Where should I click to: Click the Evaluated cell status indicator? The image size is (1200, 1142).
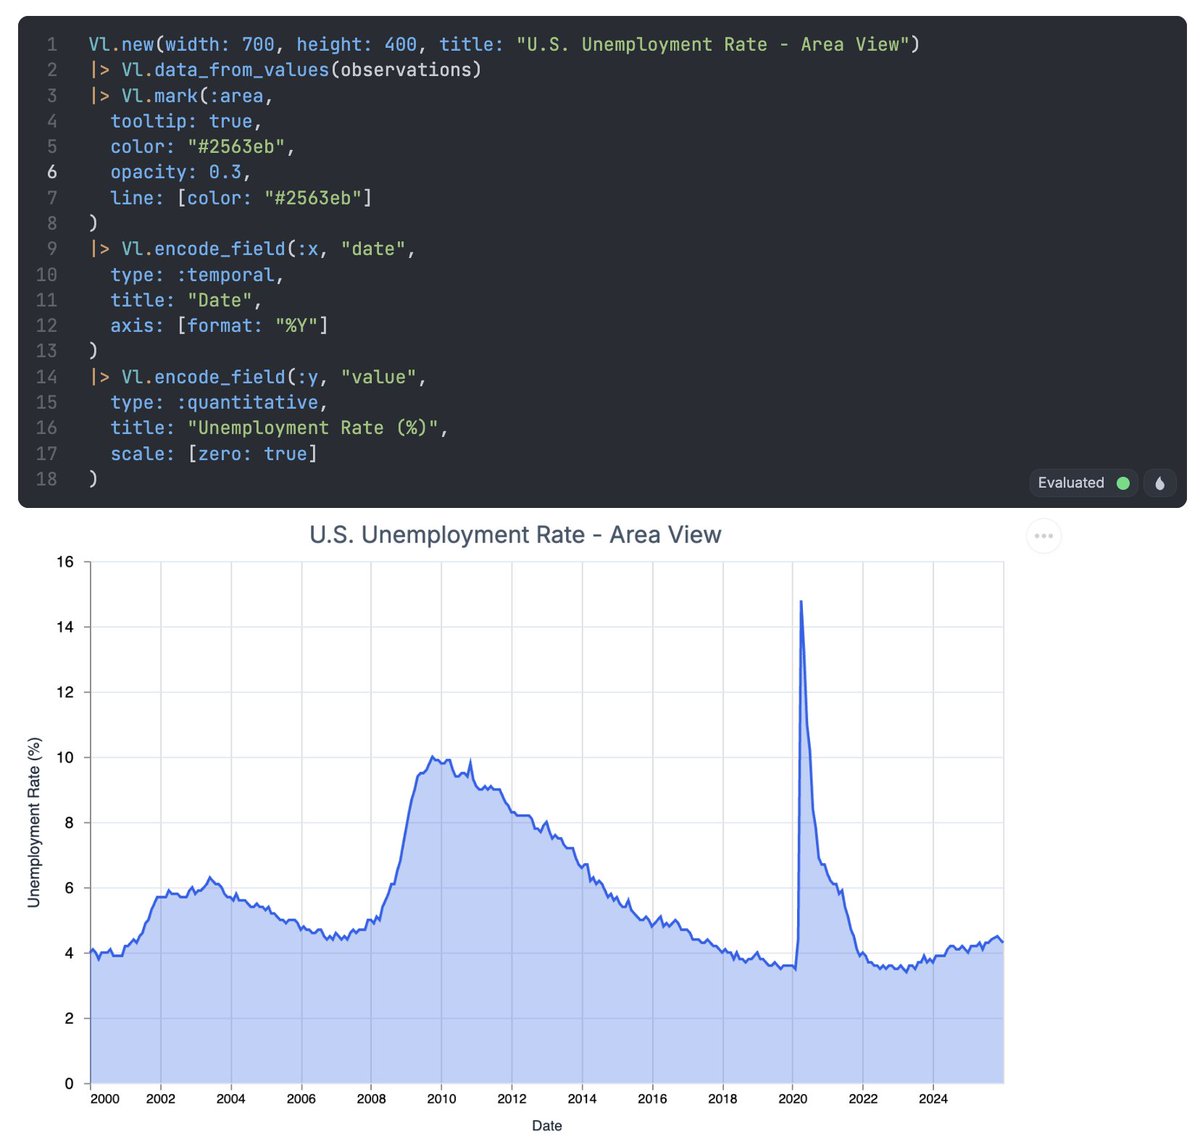(x=1084, y=483)
